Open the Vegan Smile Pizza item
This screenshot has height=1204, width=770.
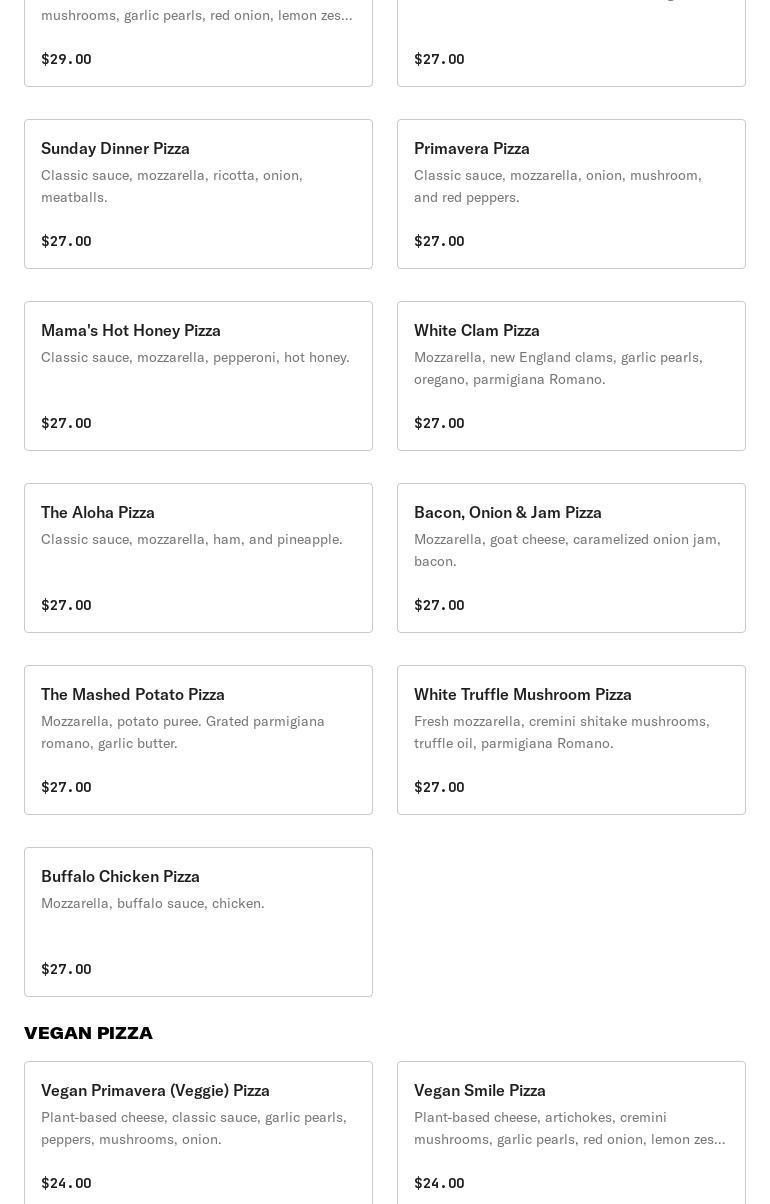[x=571, y=1133]
